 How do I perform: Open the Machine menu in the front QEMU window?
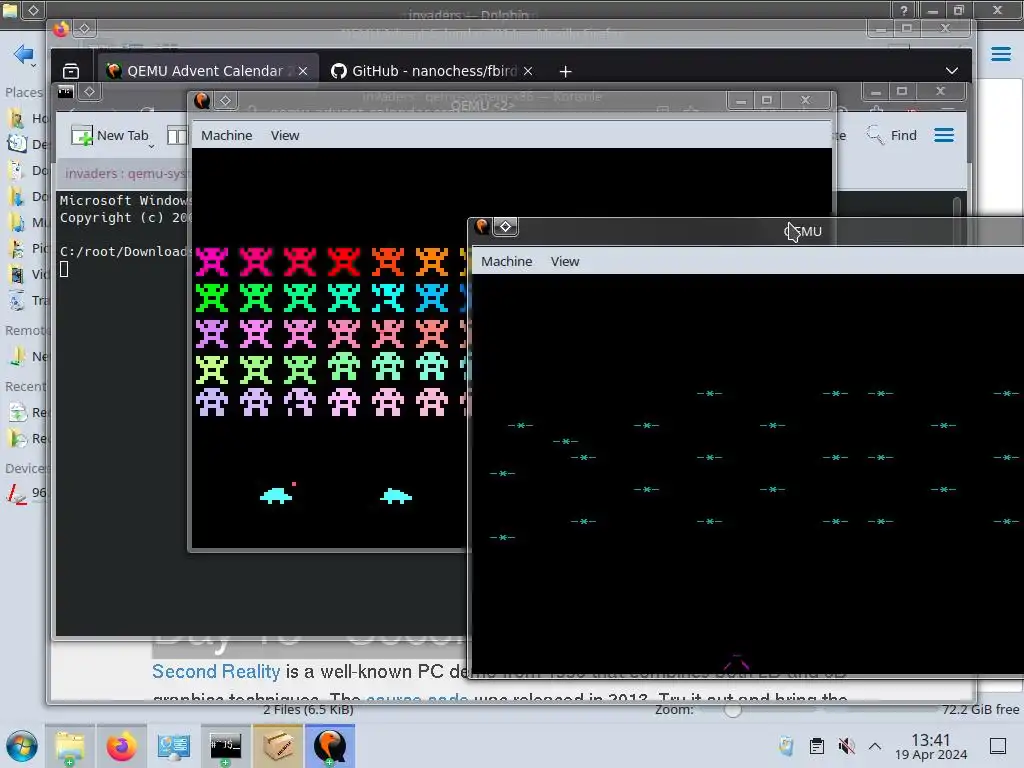pyautogui.click(x=506, y=261)
